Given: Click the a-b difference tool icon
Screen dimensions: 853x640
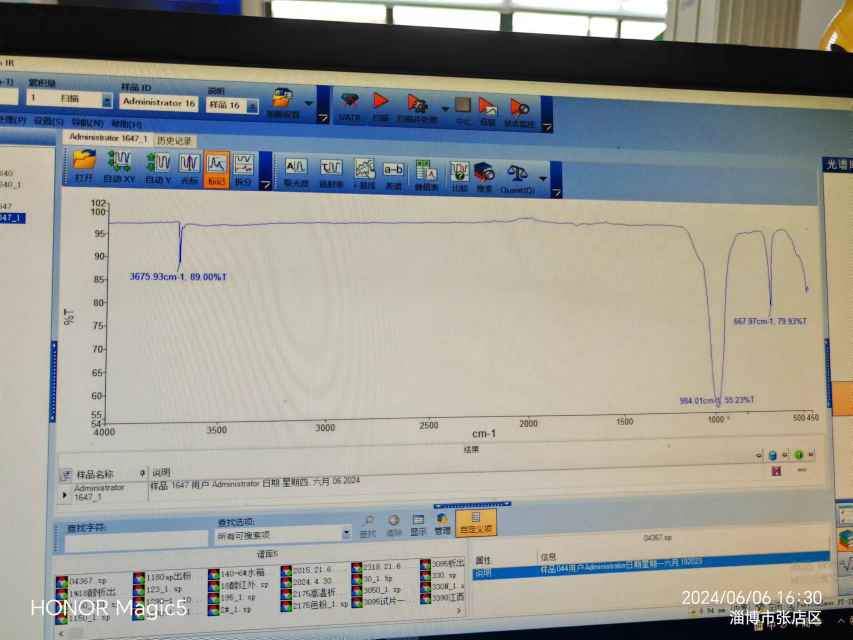Looking at the screenshot, I should (394, 169).
